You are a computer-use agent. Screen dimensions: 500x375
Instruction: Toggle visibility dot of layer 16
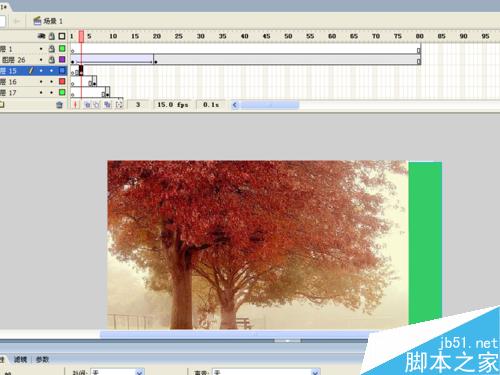tap(41, 82)
